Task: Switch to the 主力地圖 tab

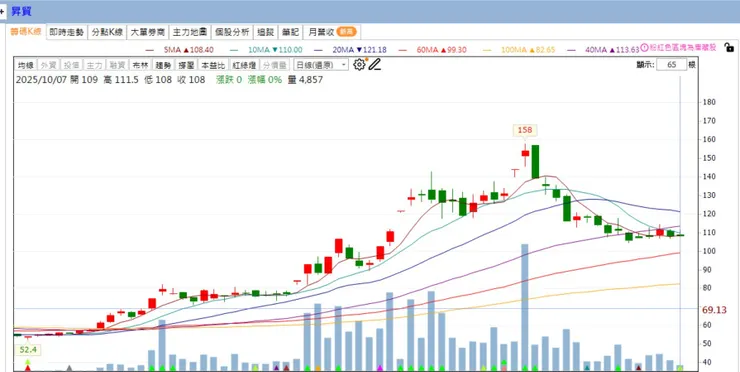Action: [190, 32]
